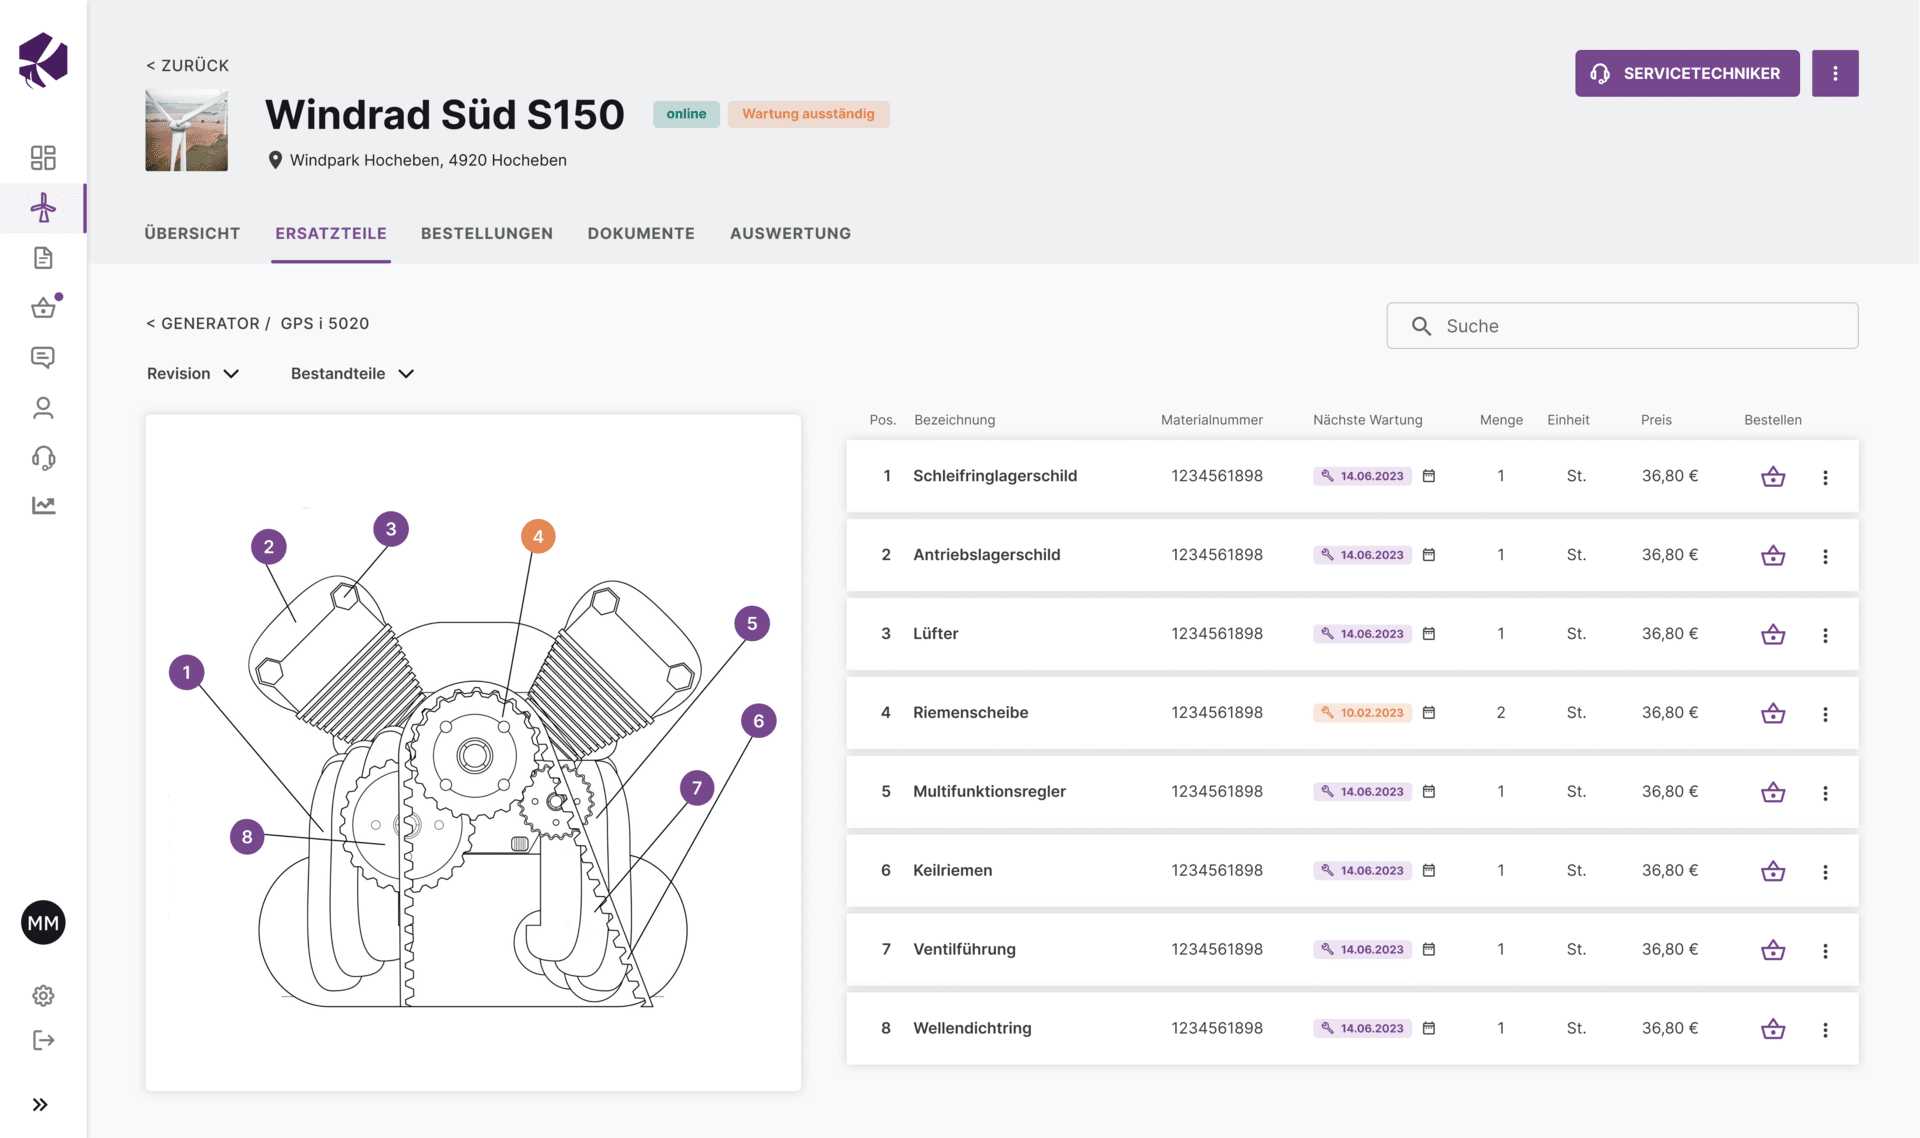
Task: Click the orange overdue date badge for Riemenscheibe
Action: pos(1361,713)
